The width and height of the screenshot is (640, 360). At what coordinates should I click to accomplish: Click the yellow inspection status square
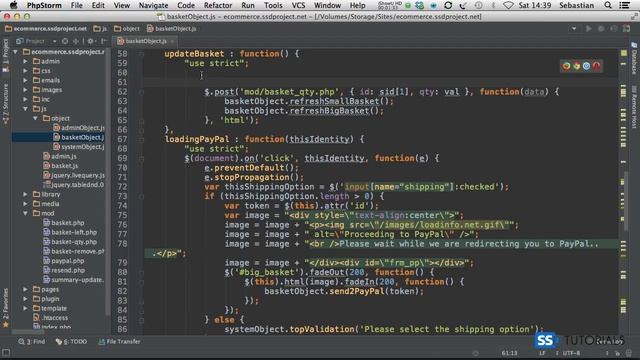623,53
